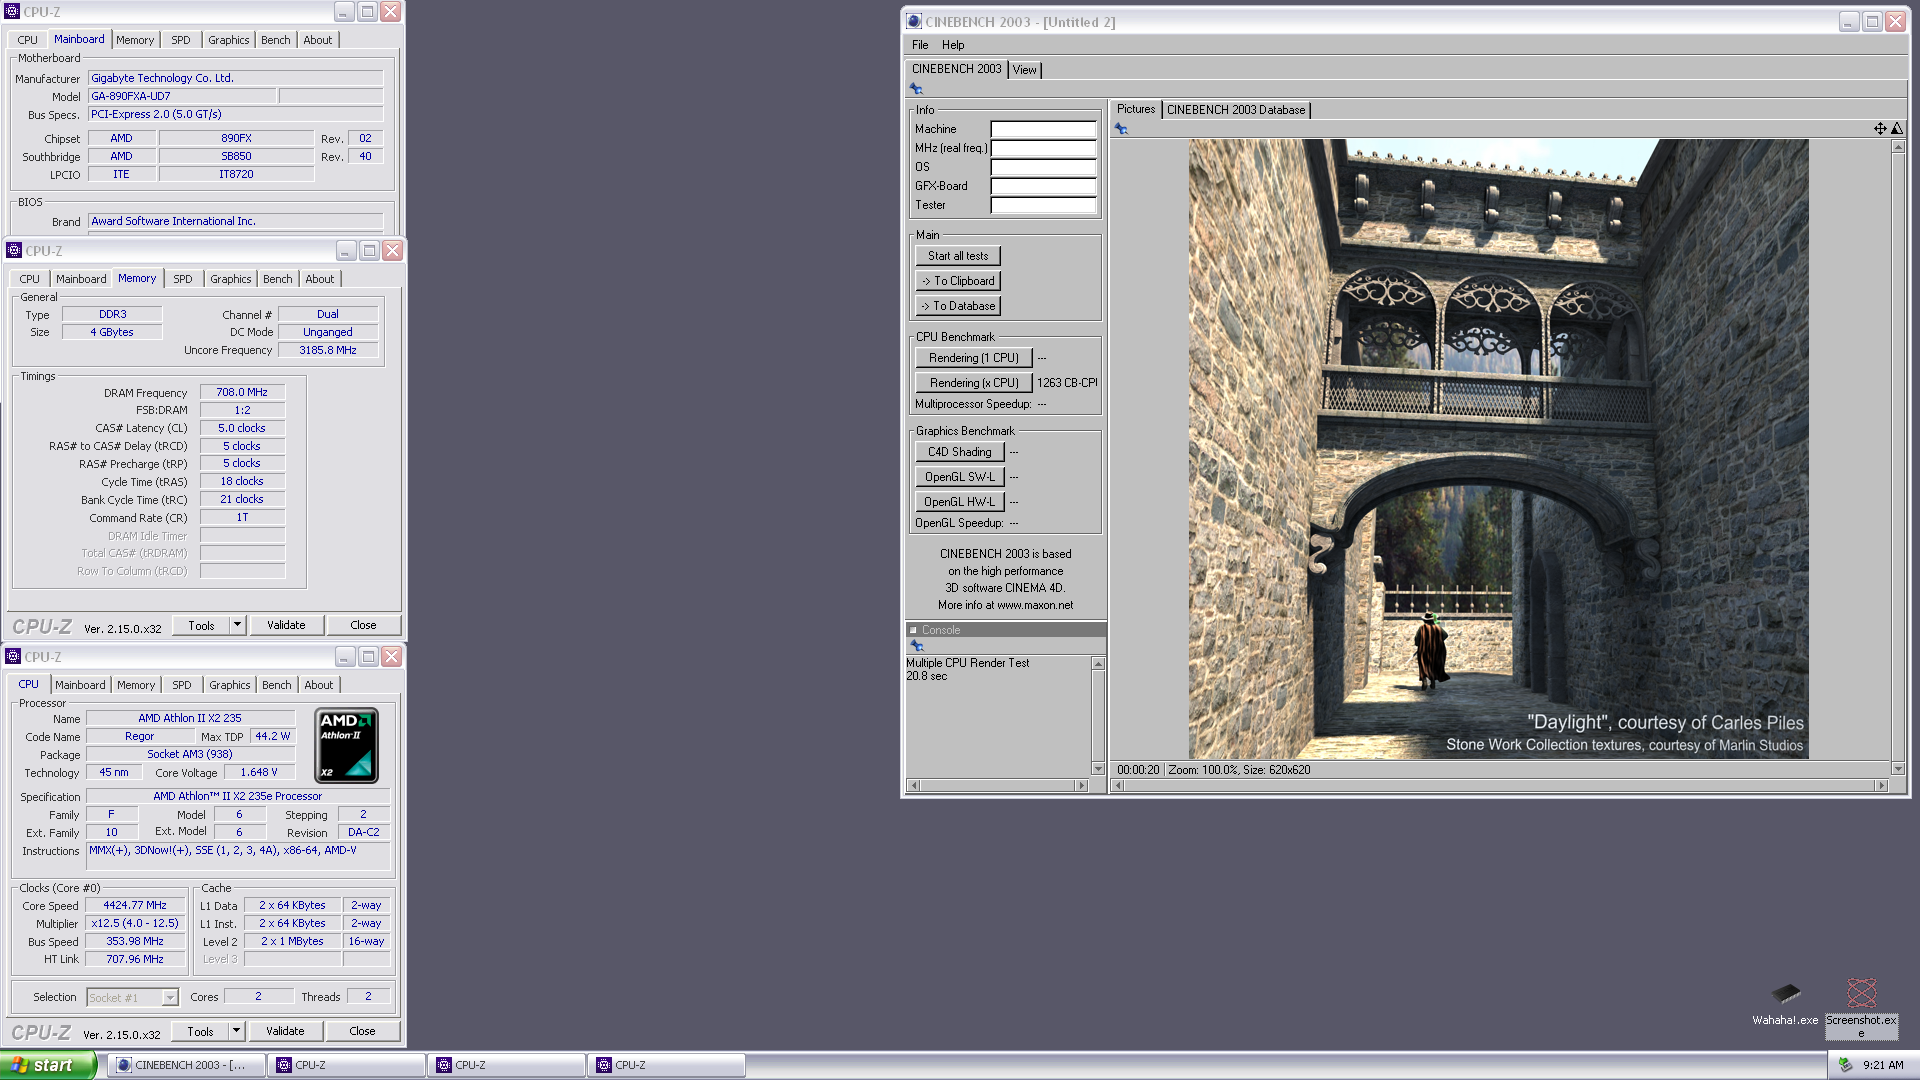
Task: Click the console vertical scrollbar down arrow
Action: pos(1098,769)
